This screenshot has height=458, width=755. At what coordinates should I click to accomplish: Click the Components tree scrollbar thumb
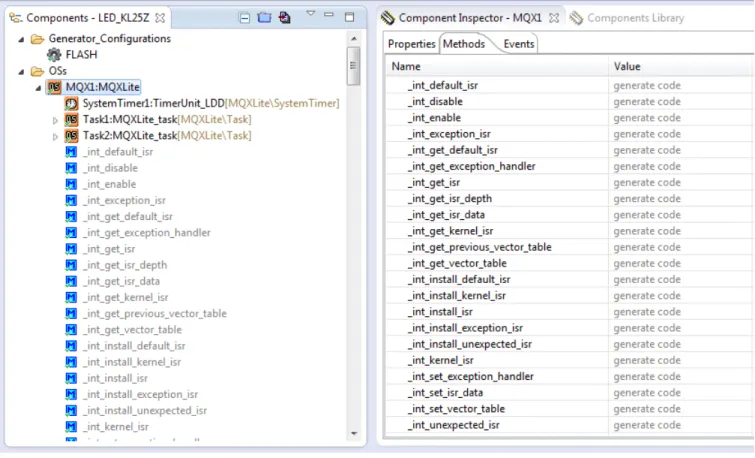tap(353, 66)
